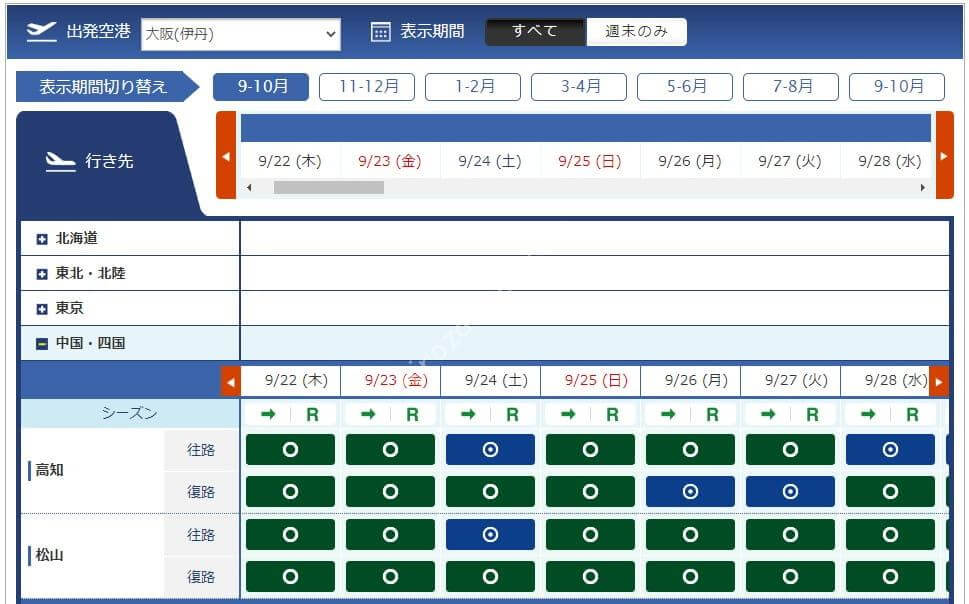Select 高知 往路 availability for 9/22
Image resolution: width=969 pixels, height=604 pixels.
pyautogui.click(x=290, y=449)
